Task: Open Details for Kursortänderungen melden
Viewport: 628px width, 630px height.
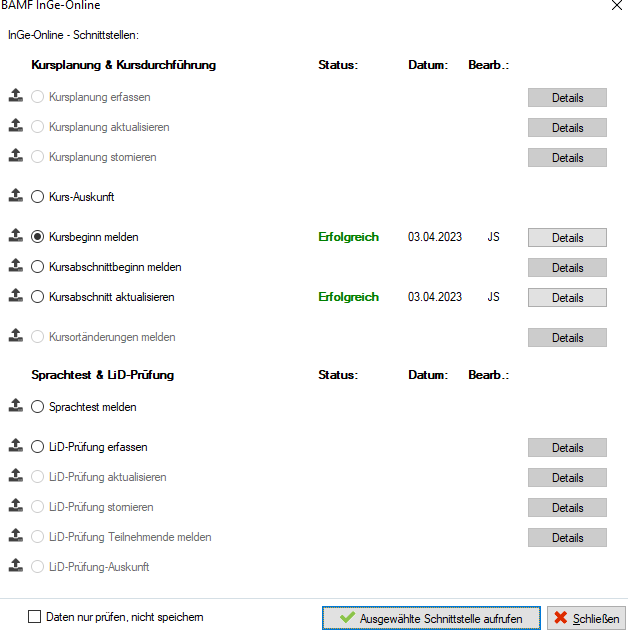Action: [x=567, y=338]
